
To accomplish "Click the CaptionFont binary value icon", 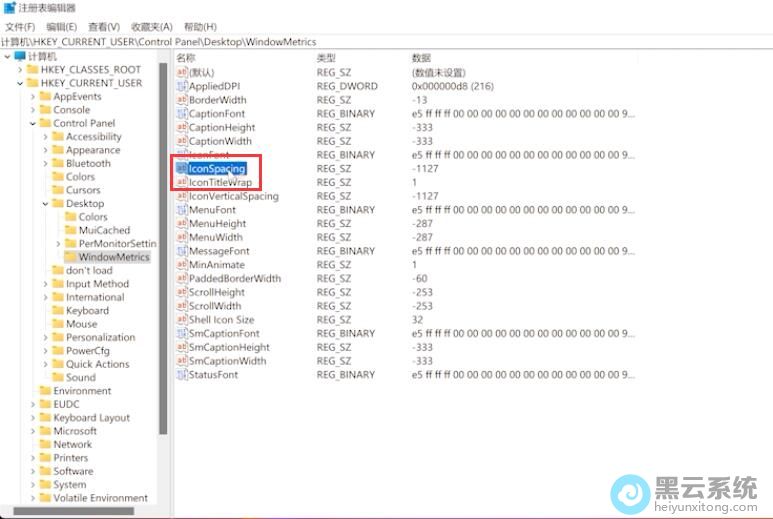I will tap(182, 113).
